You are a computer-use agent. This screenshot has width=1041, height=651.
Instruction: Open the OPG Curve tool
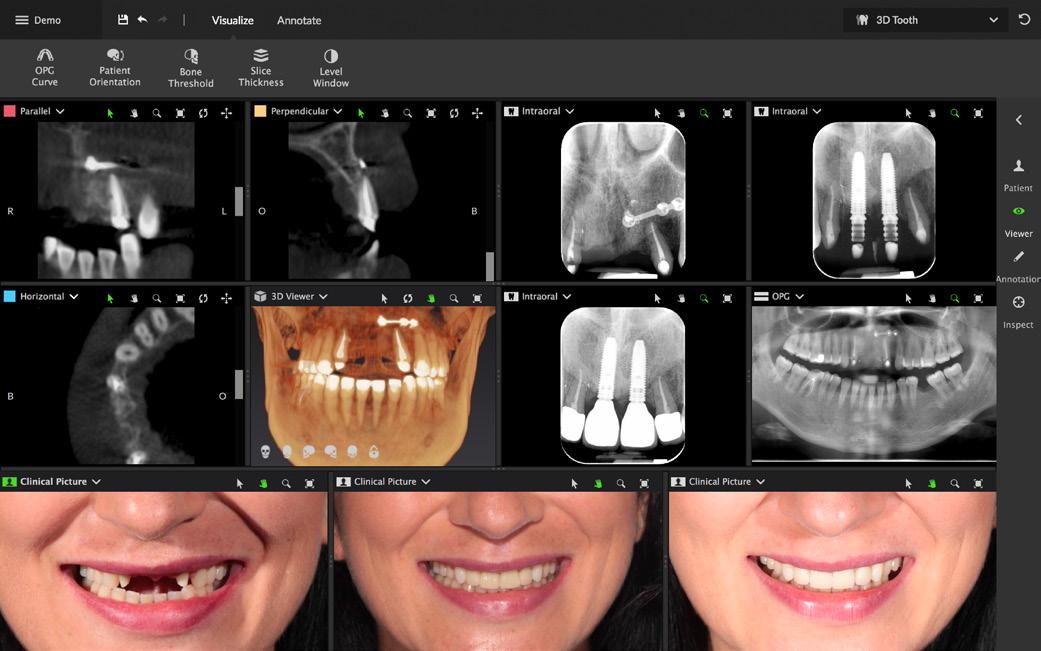[44, 68]
